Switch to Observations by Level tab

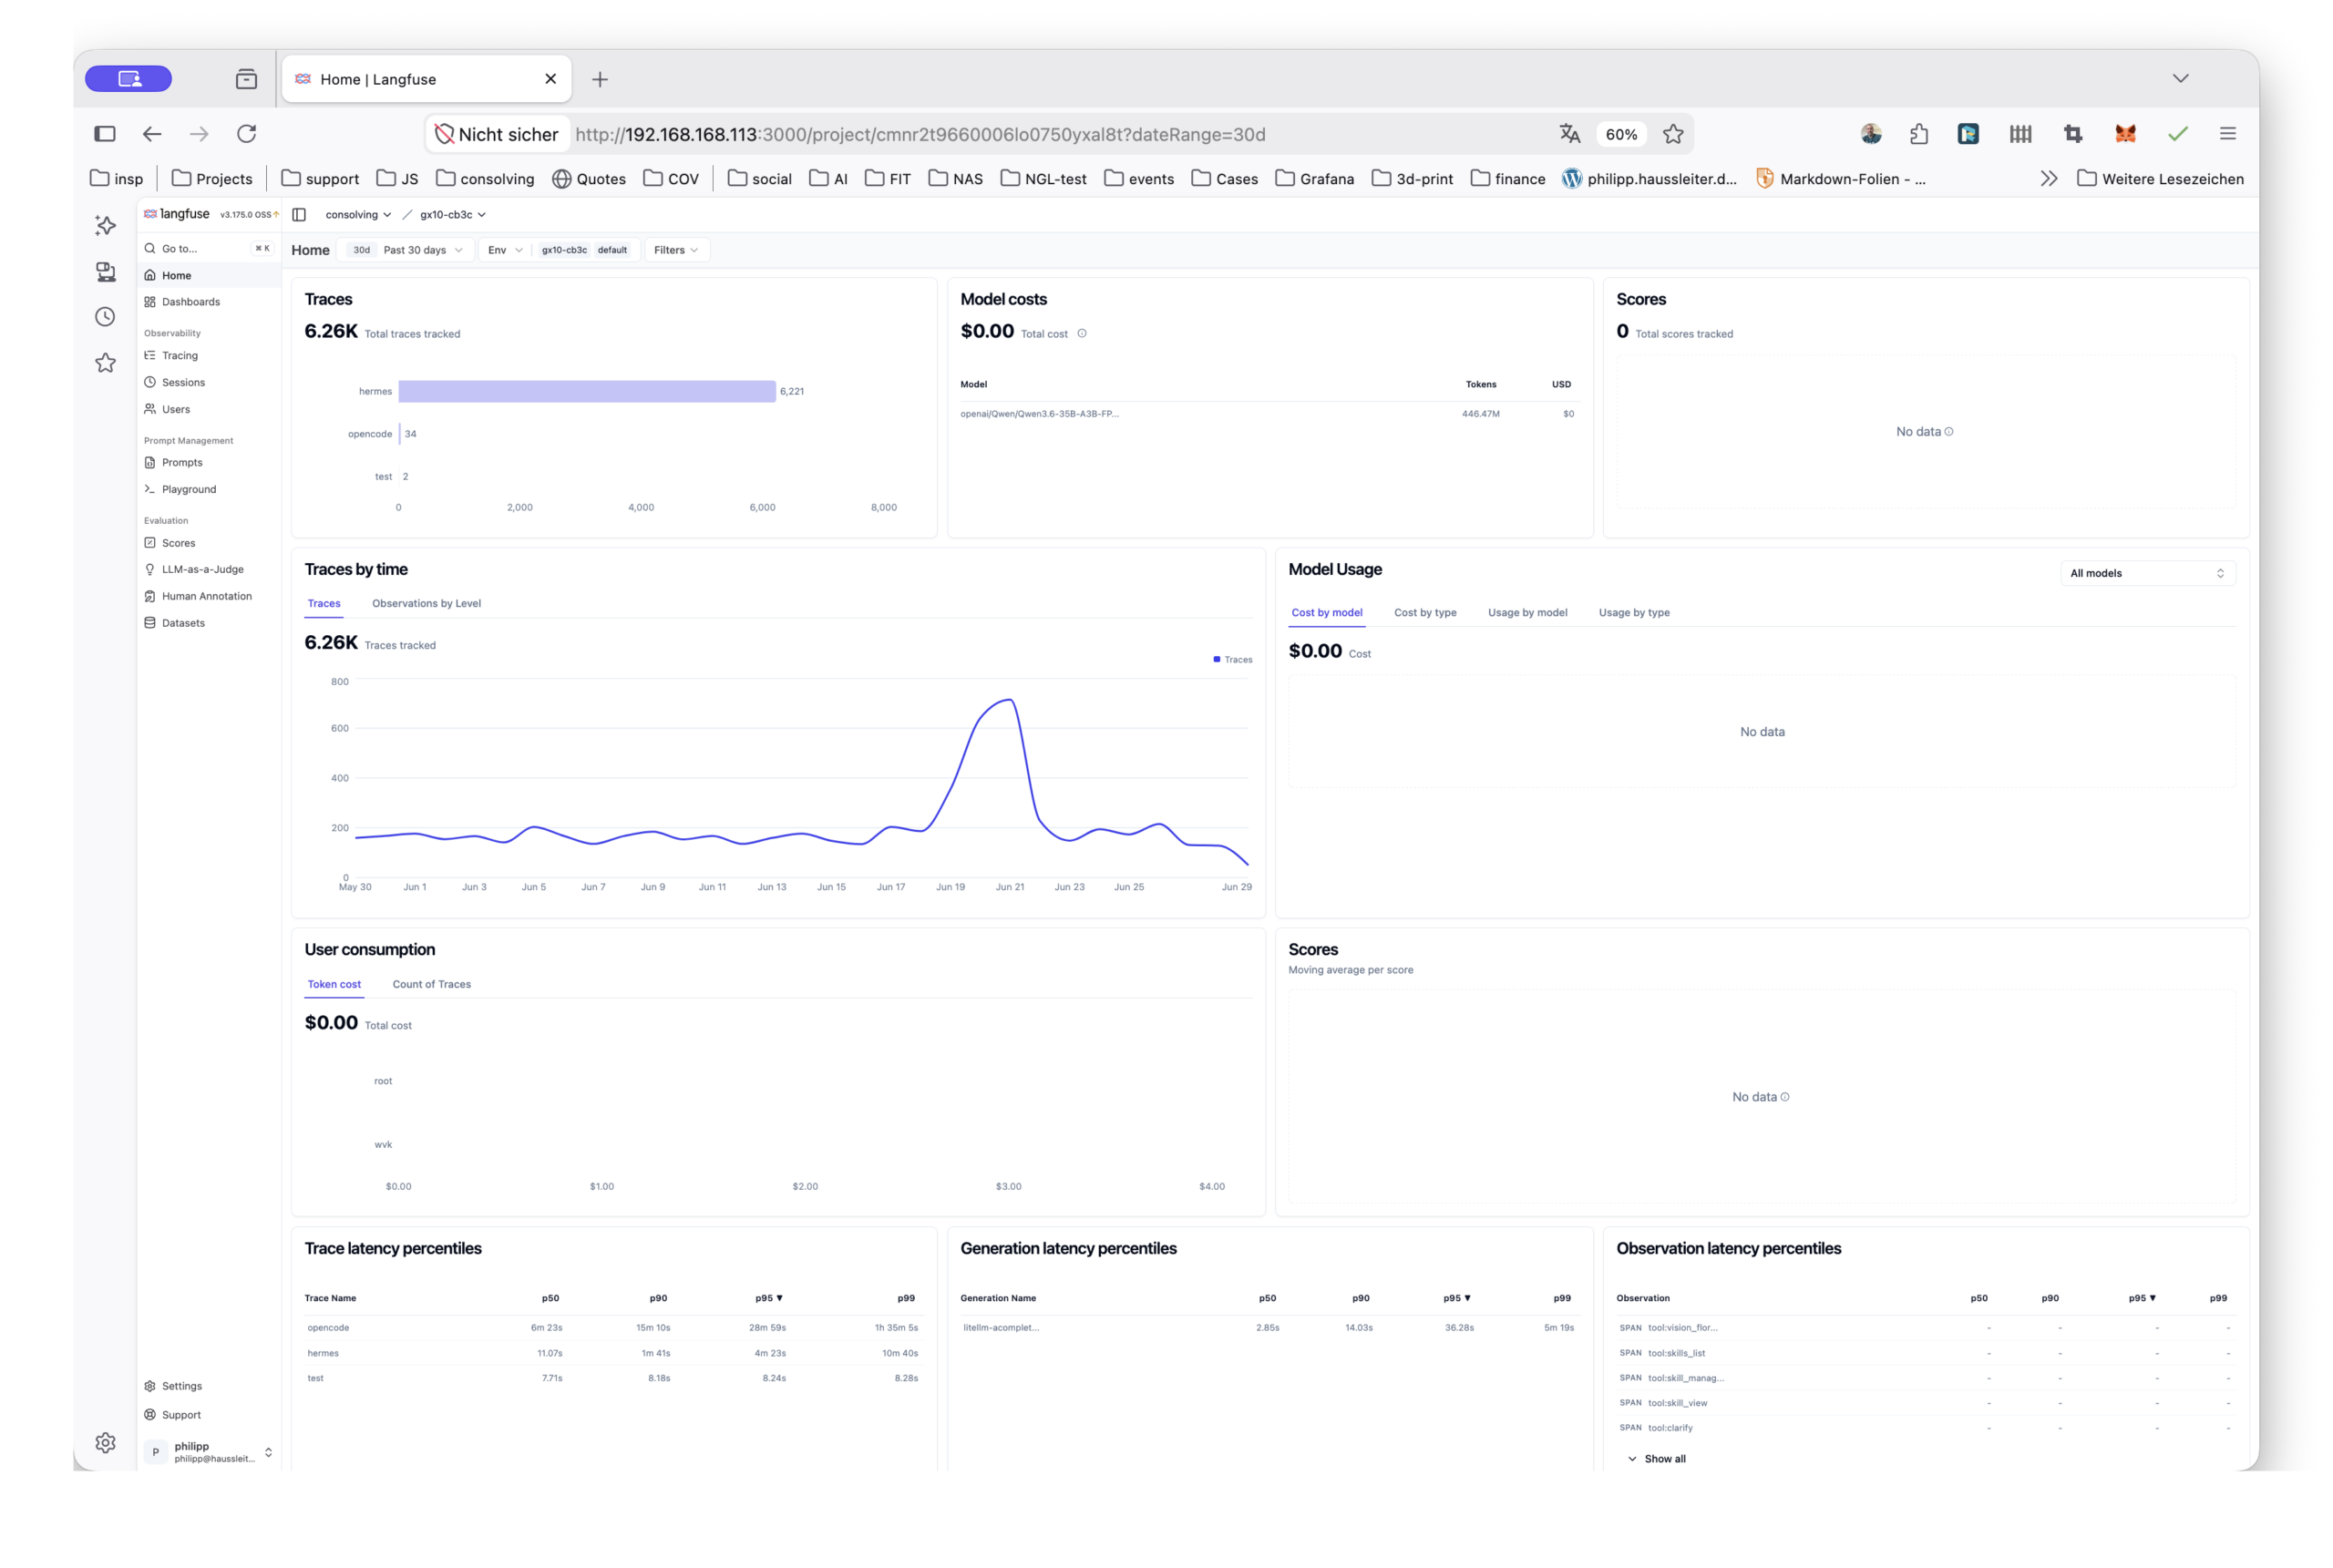tap(426, 604)
